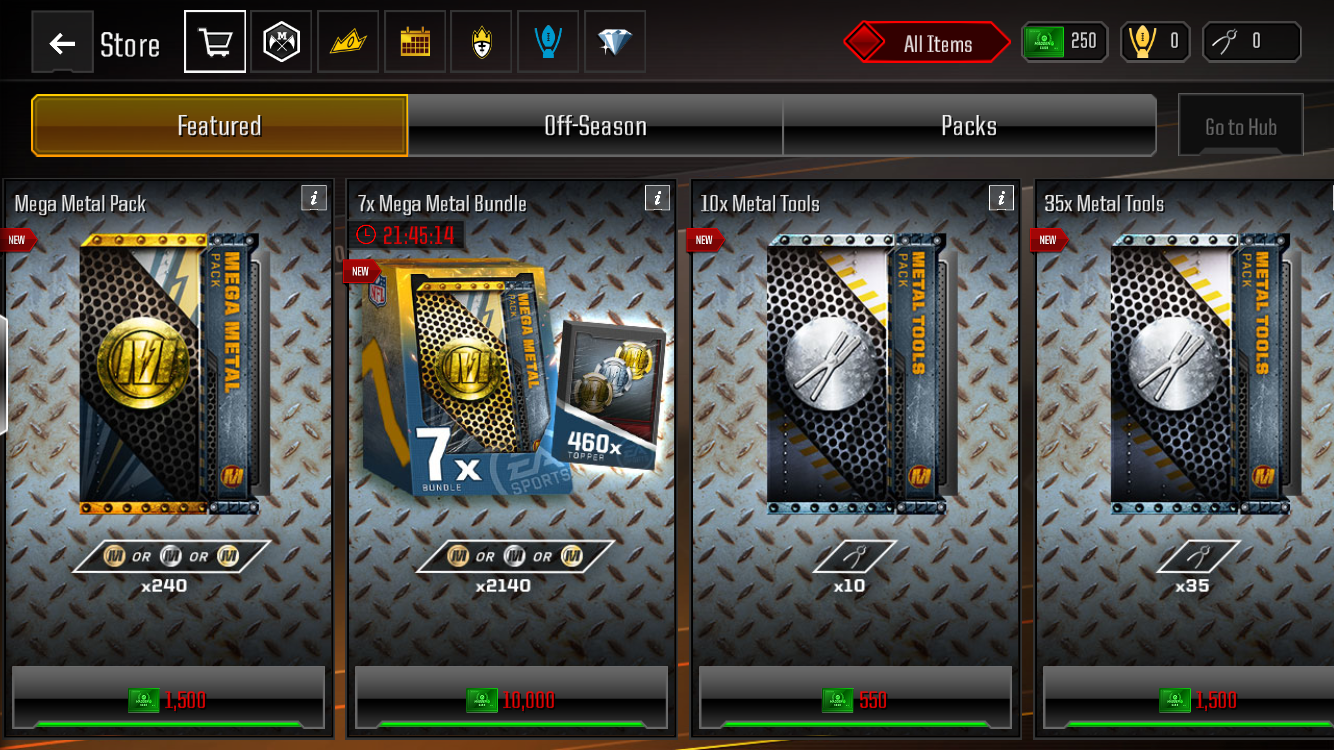The image size is (1334, 750).
Task: Show info for 10x Metal Tools
Action: [x=1001, y=198]
